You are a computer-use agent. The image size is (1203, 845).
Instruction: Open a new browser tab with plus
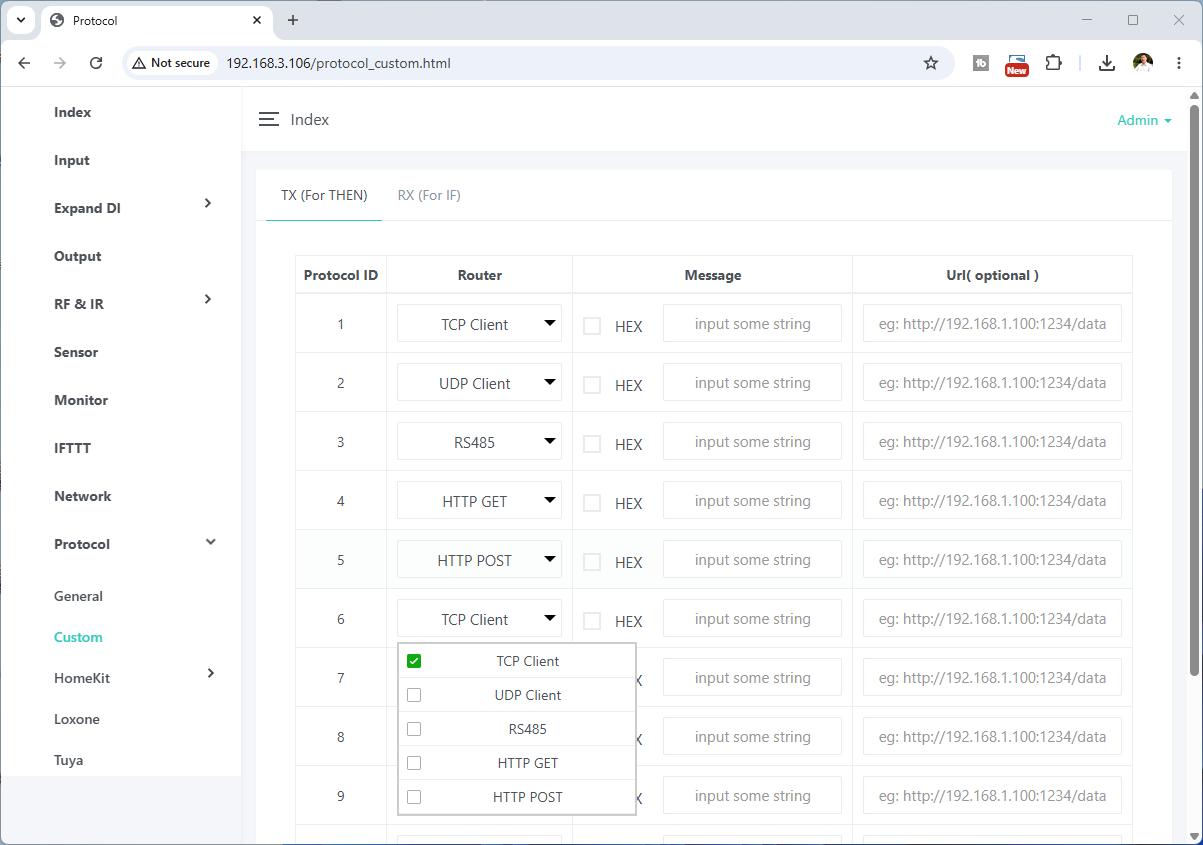pyautogui.click(x=293, y=20)
